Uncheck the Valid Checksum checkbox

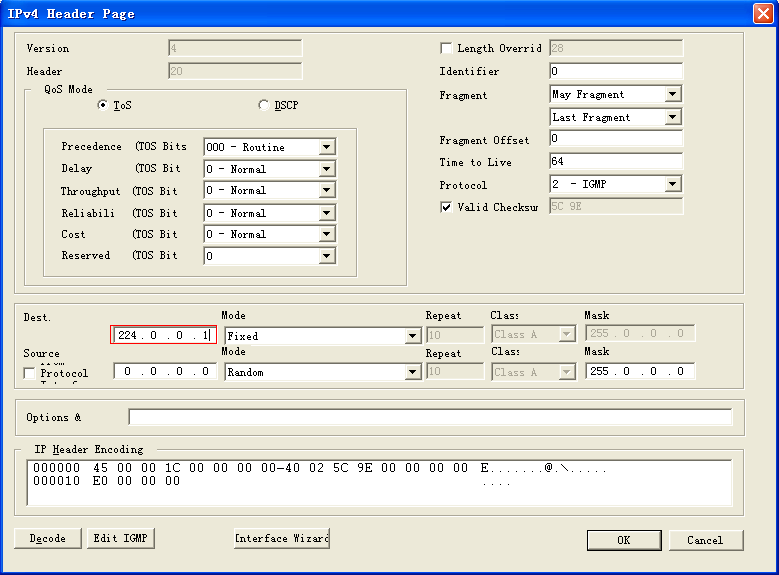446,207
